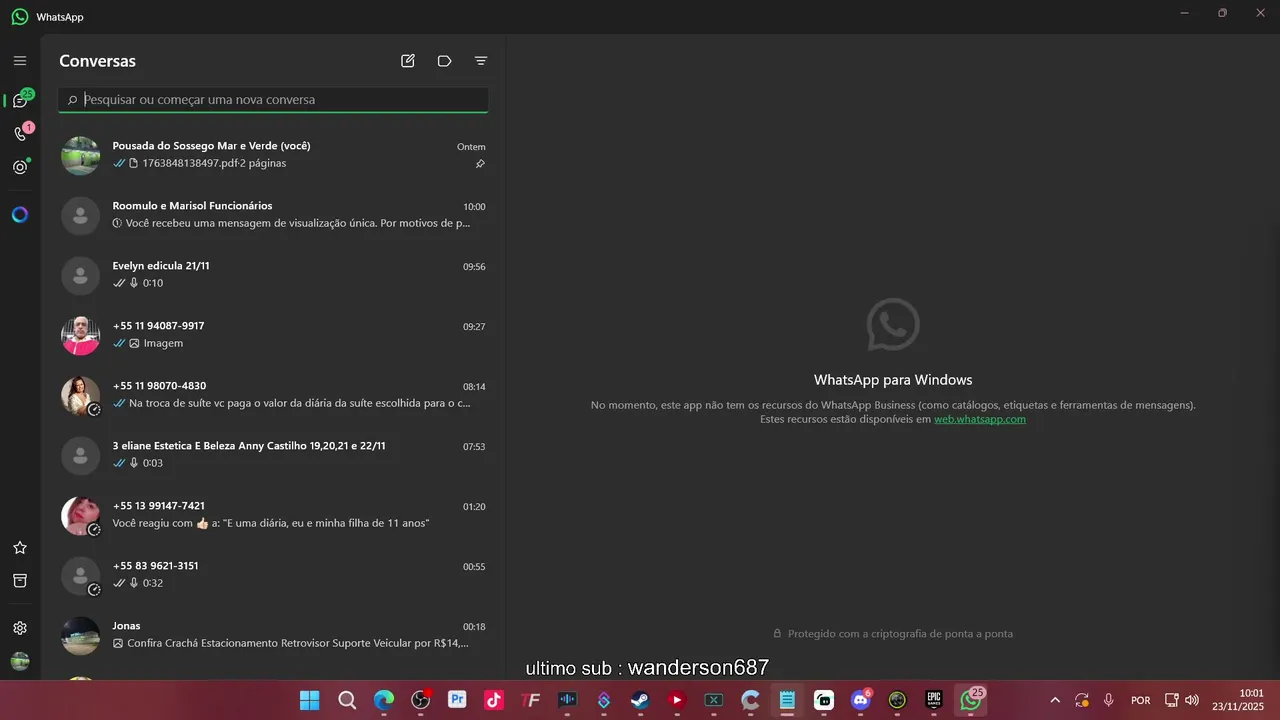Launch Microsoft Edge from taskbar
The width and height of the screenshot is (1280, 720).
point(384,700)
